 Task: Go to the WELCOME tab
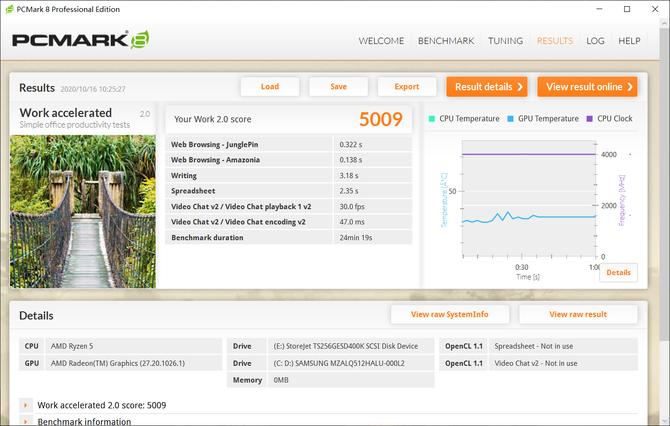point(381,41)
